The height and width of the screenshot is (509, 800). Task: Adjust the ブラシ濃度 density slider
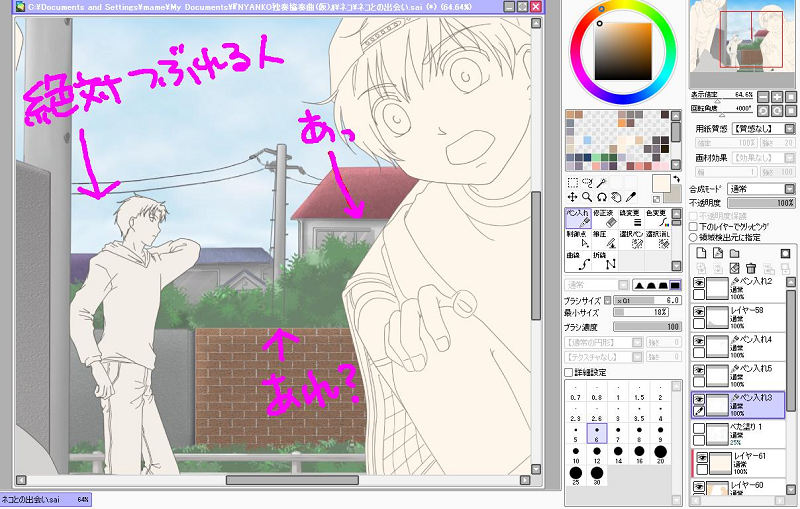click(x=647, y=326)
